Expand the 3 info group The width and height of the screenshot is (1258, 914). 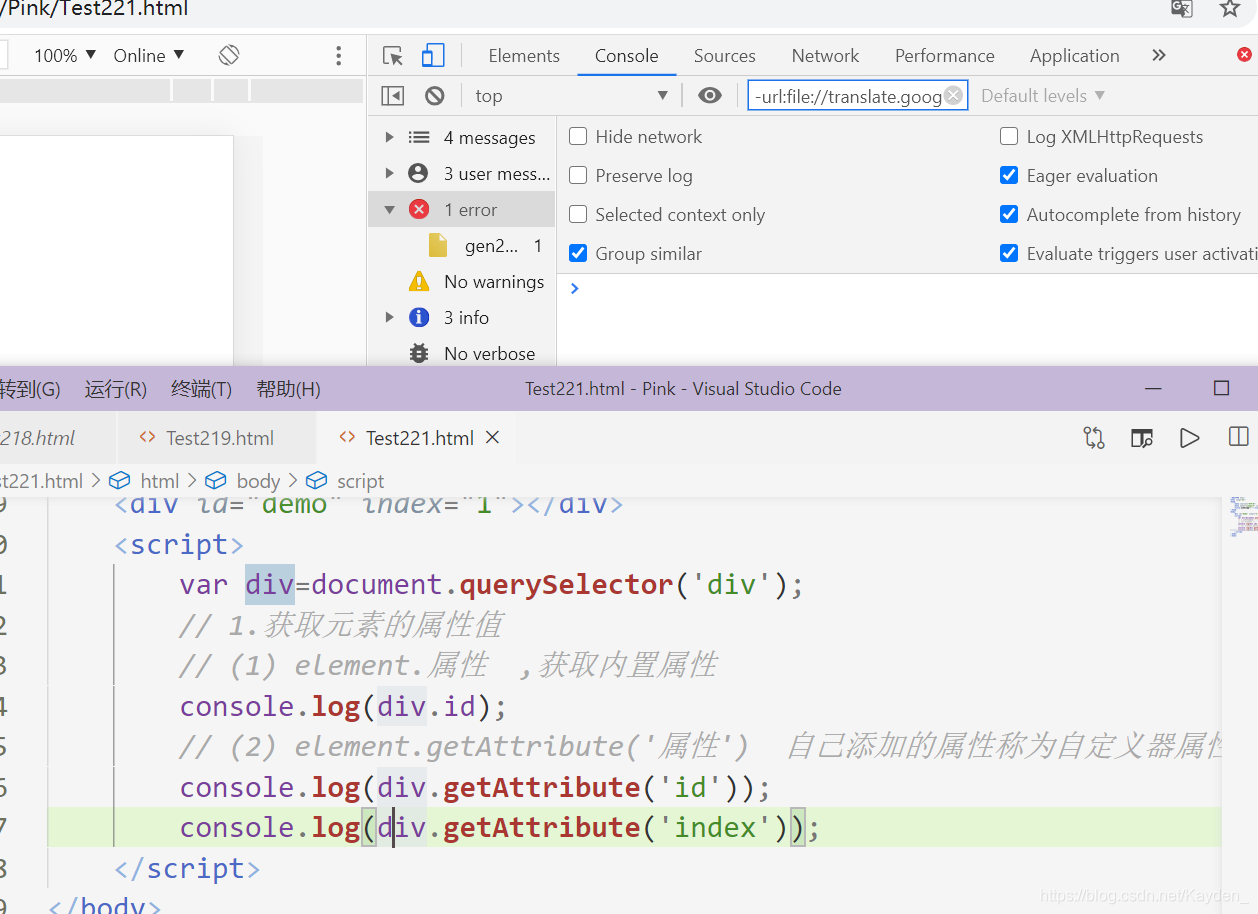(x=390, y=318)
